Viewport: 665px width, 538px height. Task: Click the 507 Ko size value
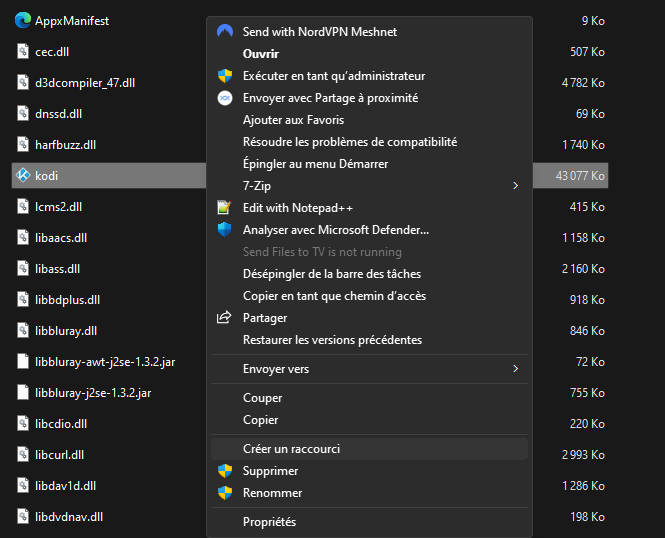pyautogui.click(x=587, y=52)
